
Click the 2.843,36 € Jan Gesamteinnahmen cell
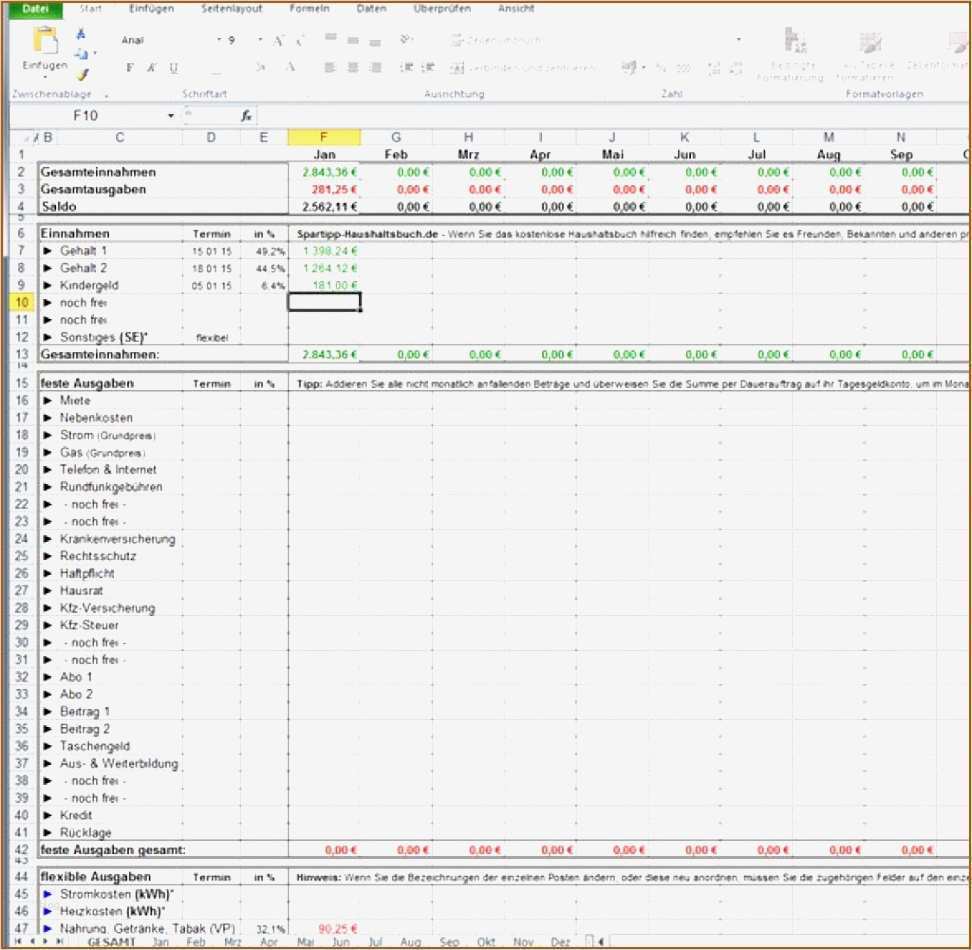pyautogui.click(x=324, y=172)
